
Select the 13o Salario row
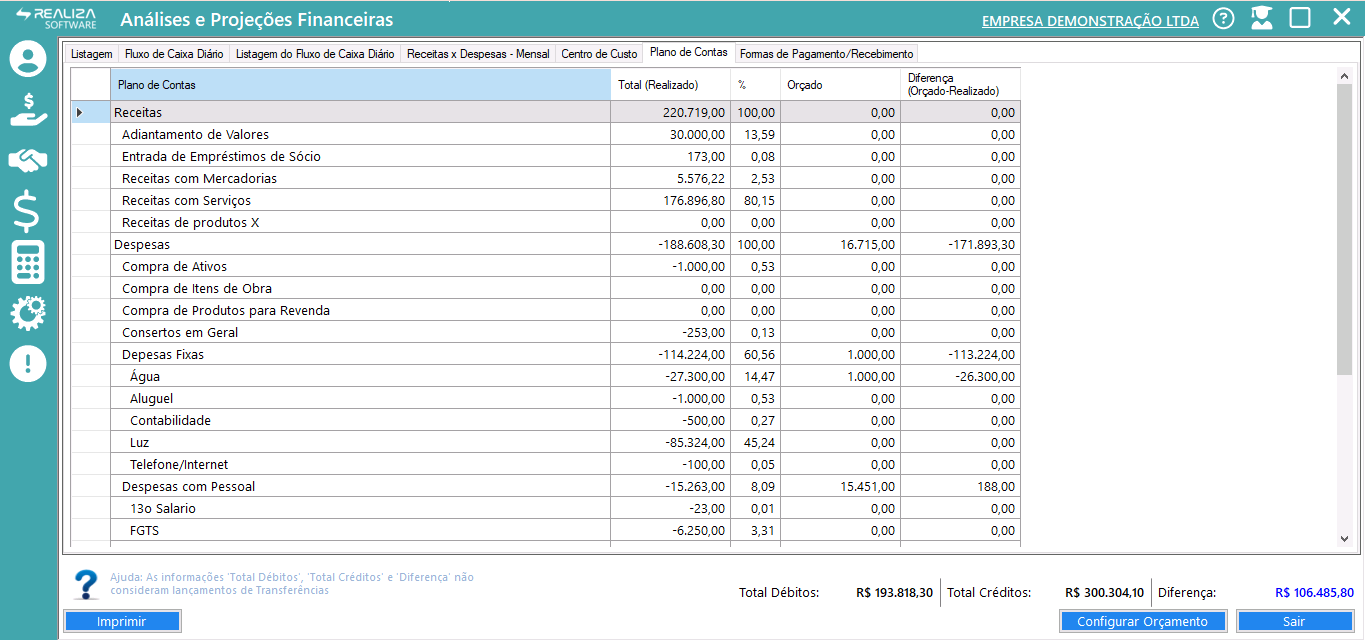[x=546, y=509]
